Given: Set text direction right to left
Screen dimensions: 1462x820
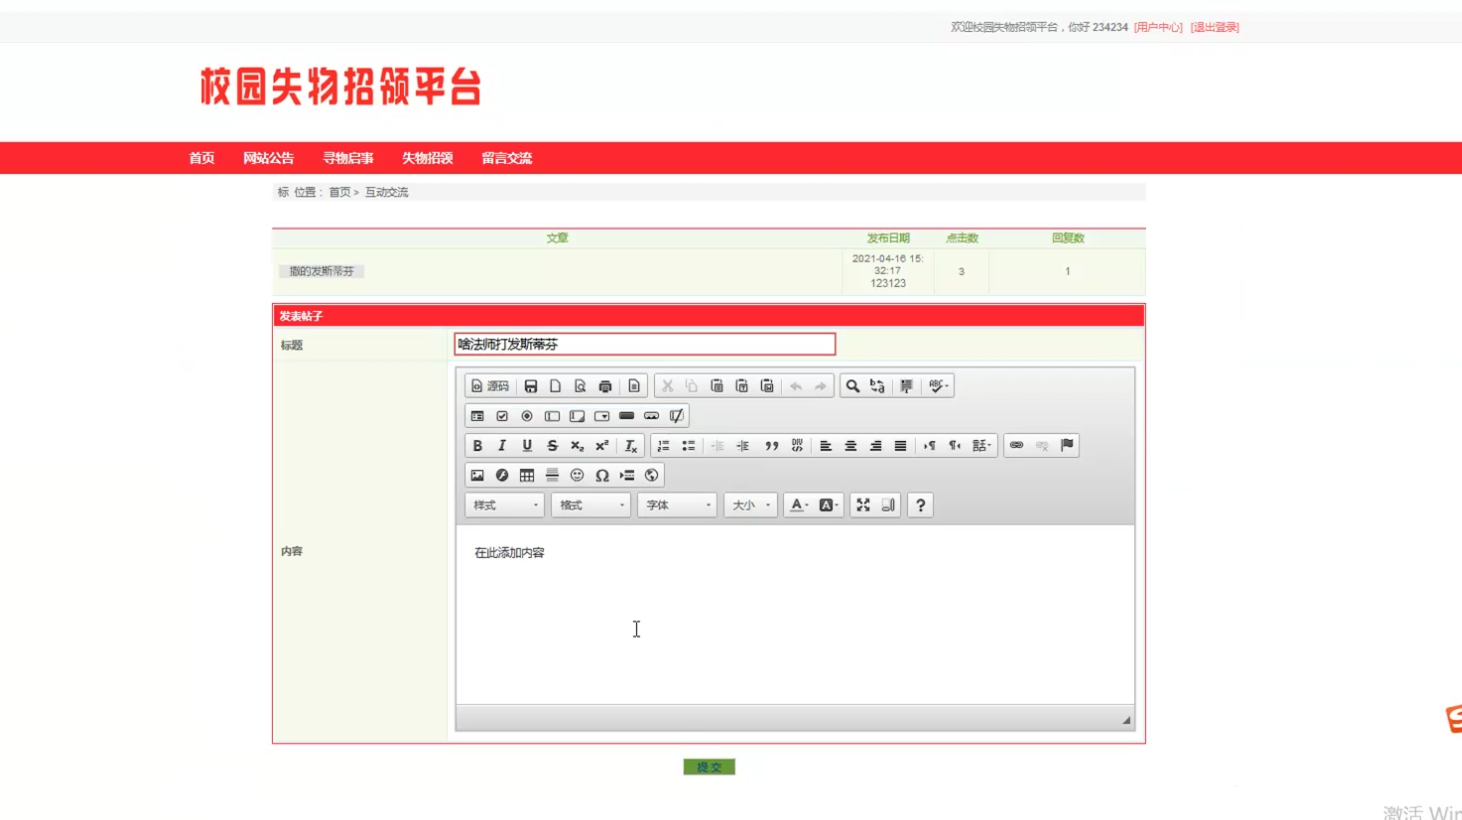Looking at the screenshot, I should tap(955, 446).
